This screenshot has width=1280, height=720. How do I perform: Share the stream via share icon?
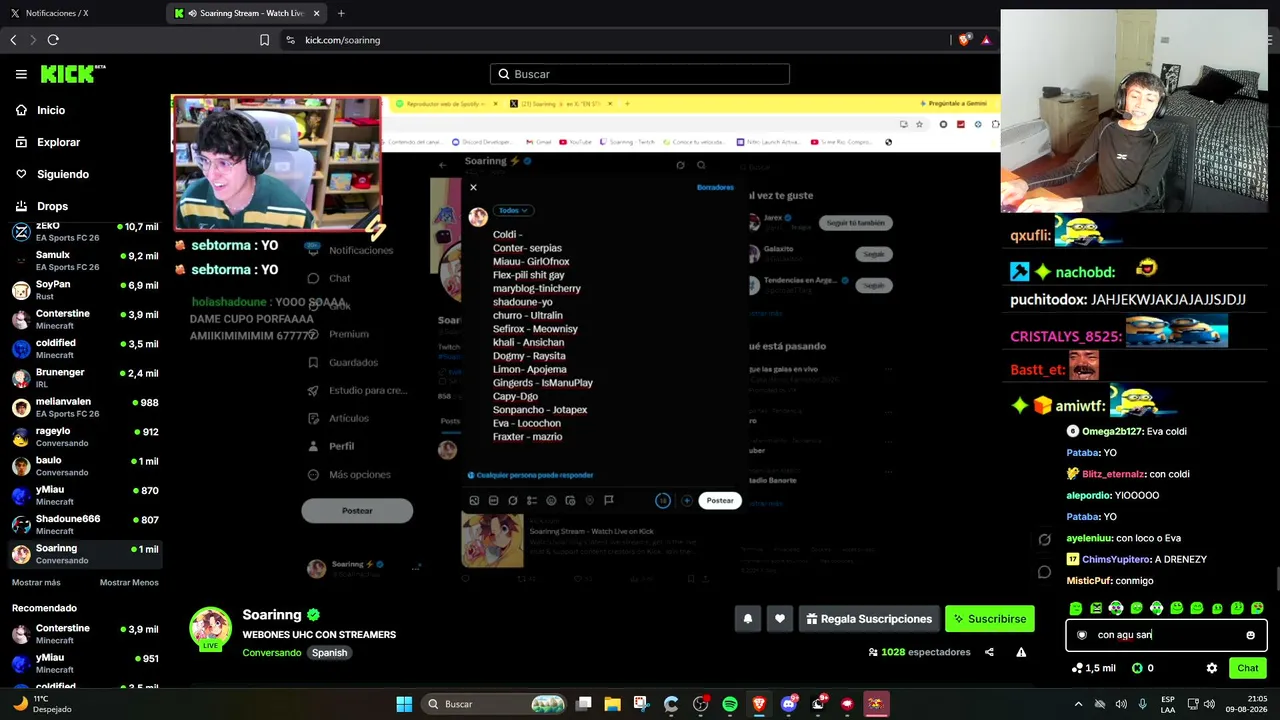click(989, 652)
